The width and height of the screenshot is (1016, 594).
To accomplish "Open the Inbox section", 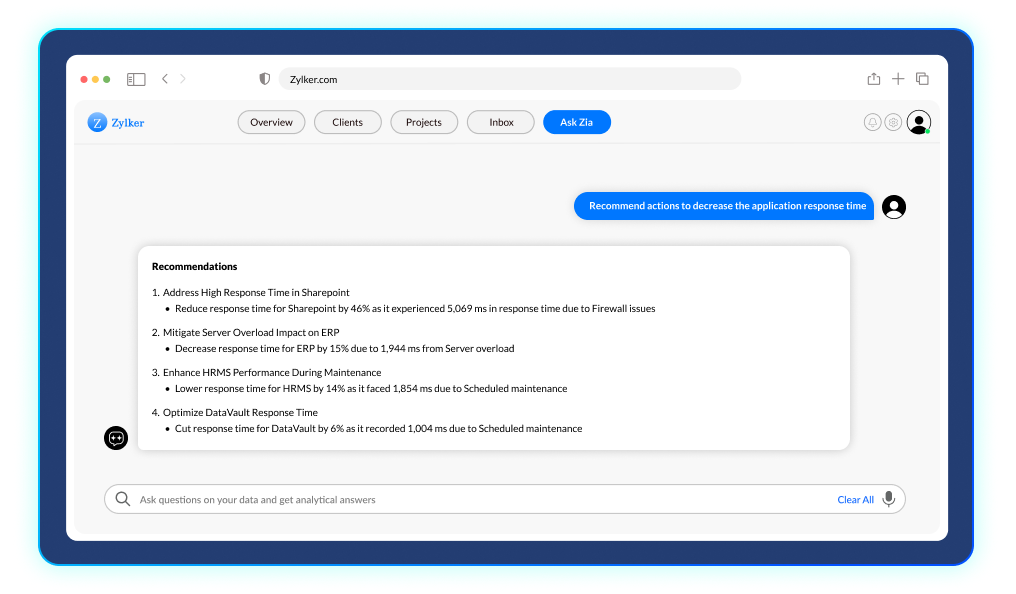I will [x=500, y=121].
